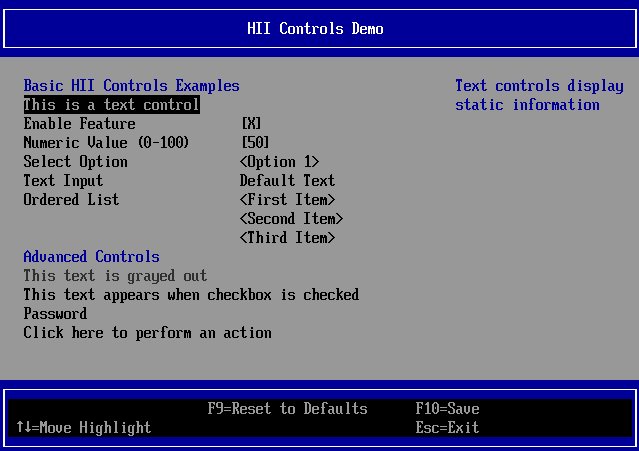This screenshot has height=451, width=639.
Task: Click the Basic HII Controls Examples heading
Action: pos(131,86)
